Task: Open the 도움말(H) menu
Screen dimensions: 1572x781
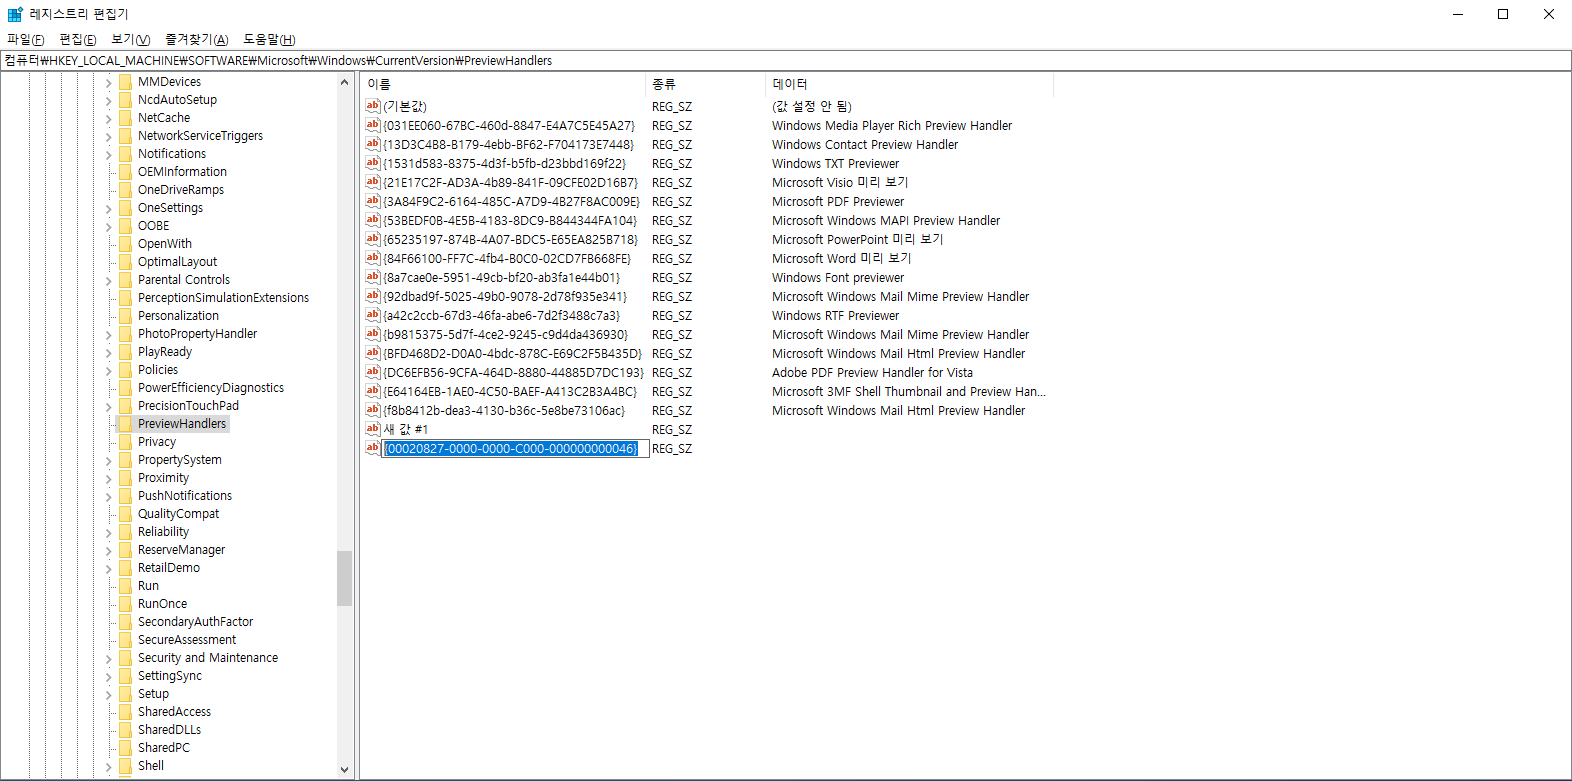Action: coord(269,39)
